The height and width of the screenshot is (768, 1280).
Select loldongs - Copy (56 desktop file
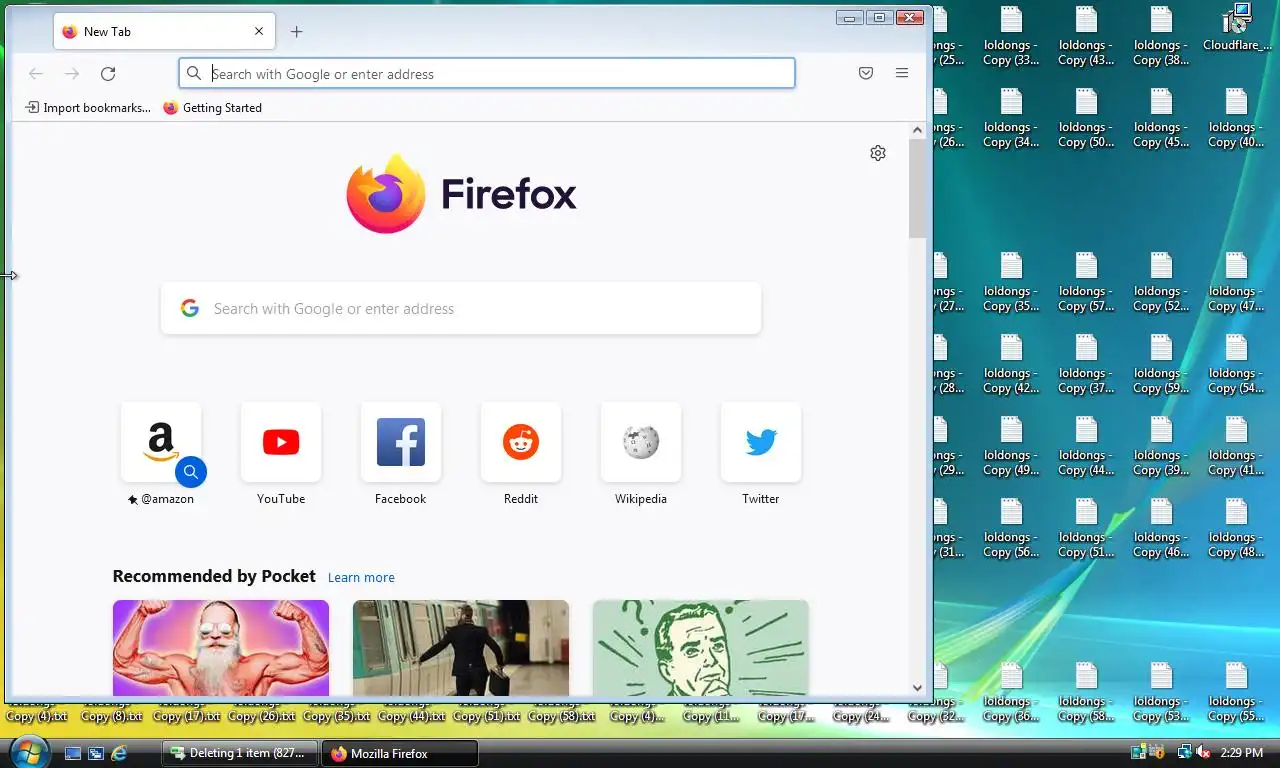1011,528
